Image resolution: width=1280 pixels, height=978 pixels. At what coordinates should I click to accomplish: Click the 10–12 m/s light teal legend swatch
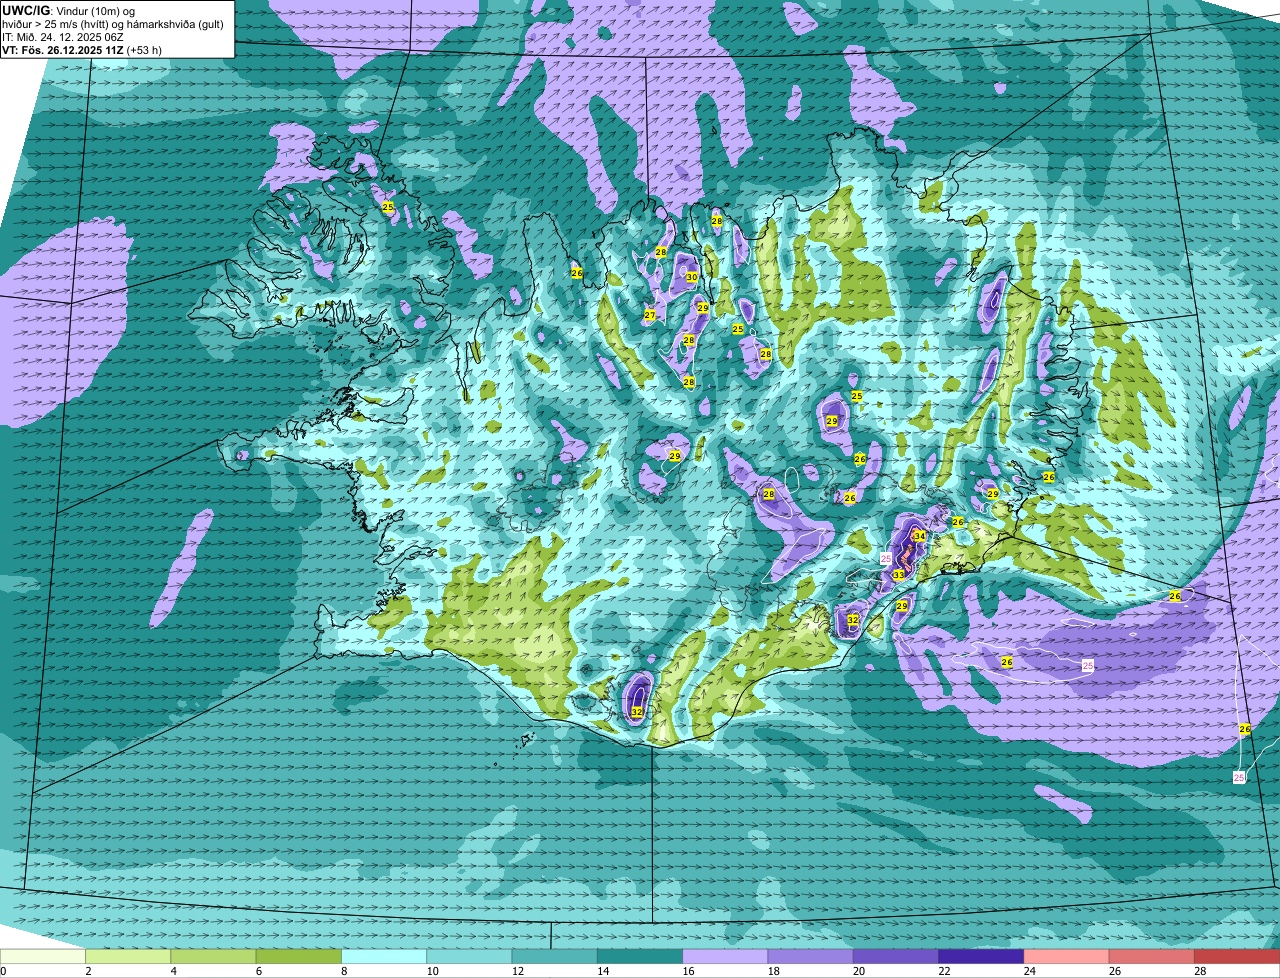[469, 956]
